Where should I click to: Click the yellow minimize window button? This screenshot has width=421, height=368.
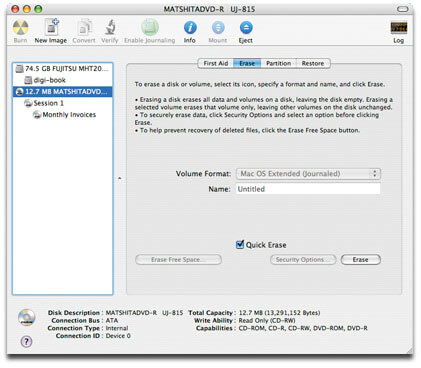pos(27,9)
